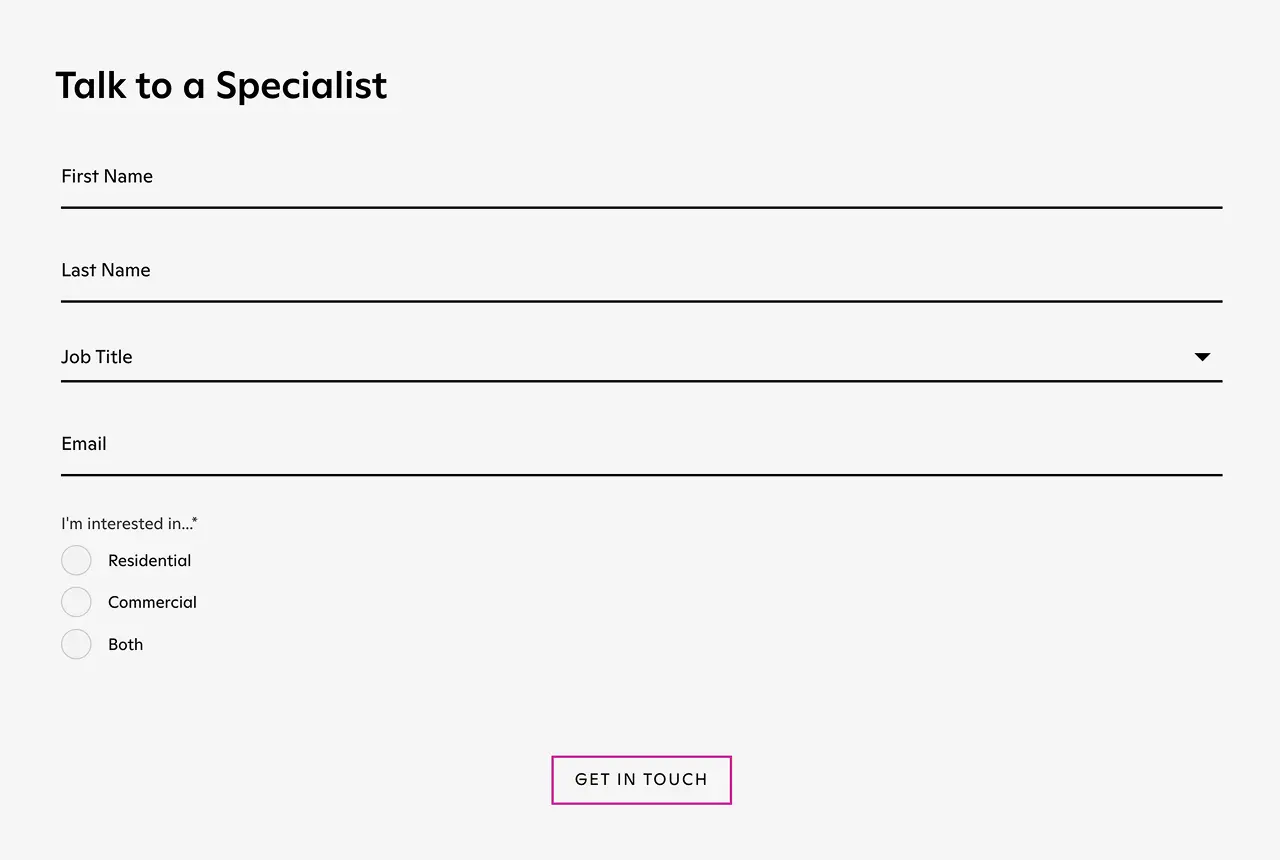Click the Last Name label
The width and height of the screenshot is (1280, 860).
pos(105,270)
